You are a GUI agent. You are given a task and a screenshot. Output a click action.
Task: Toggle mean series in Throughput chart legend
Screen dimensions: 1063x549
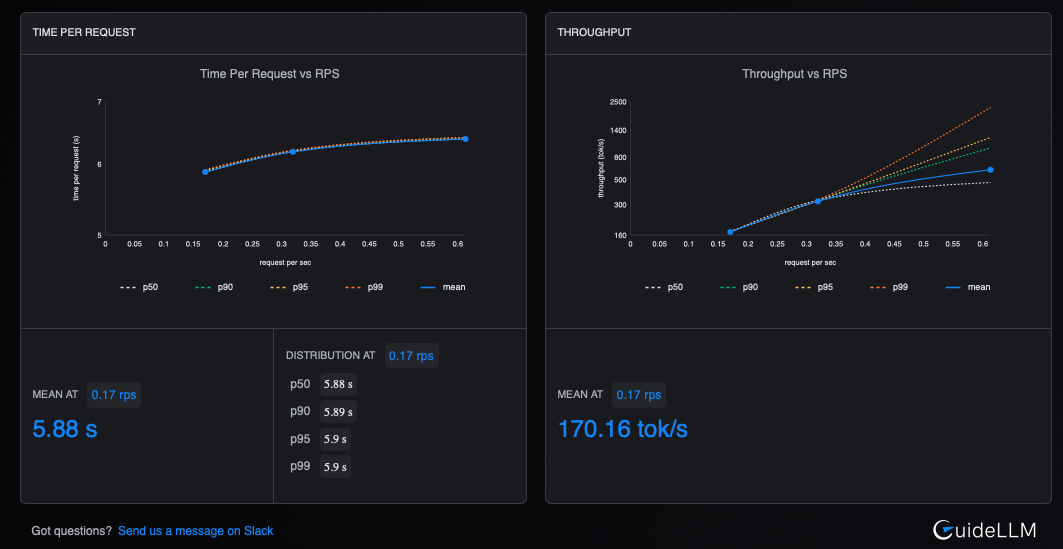967,287
